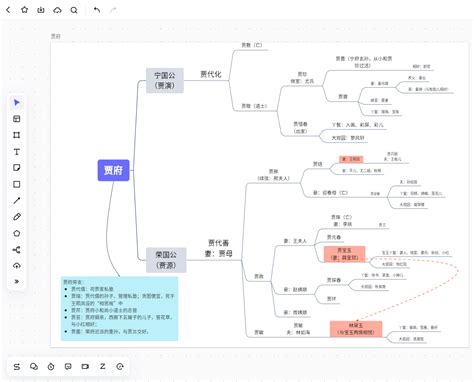Click the Z icon in bottom toolbar
Viewport: 474px width, 382px height.
coord(103,366)
